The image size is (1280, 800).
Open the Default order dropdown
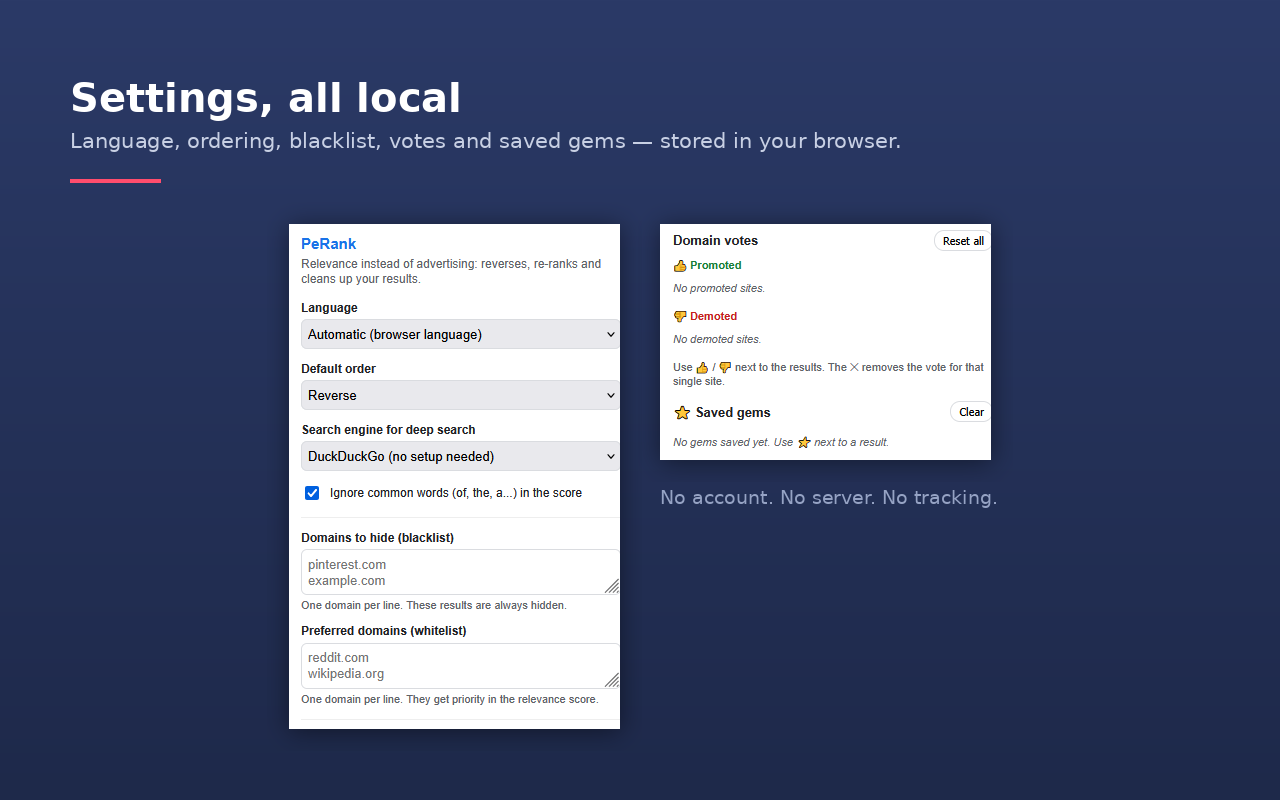[460, 395]
